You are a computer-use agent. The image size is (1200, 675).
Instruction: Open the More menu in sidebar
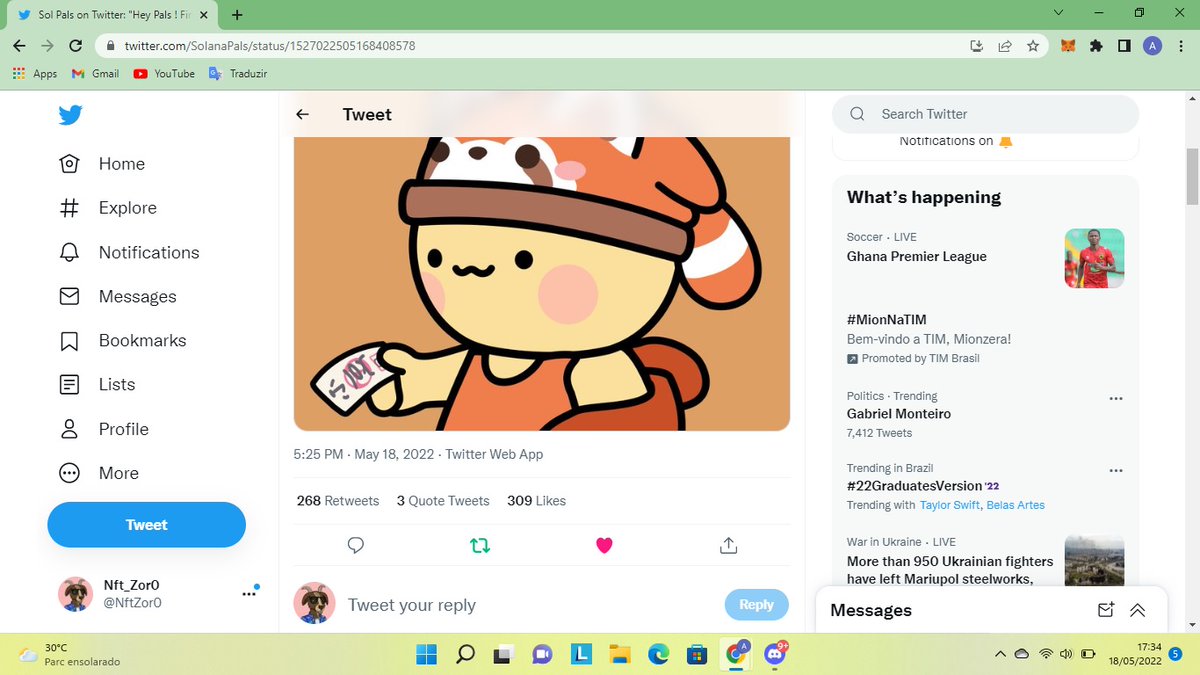point(99,473)
